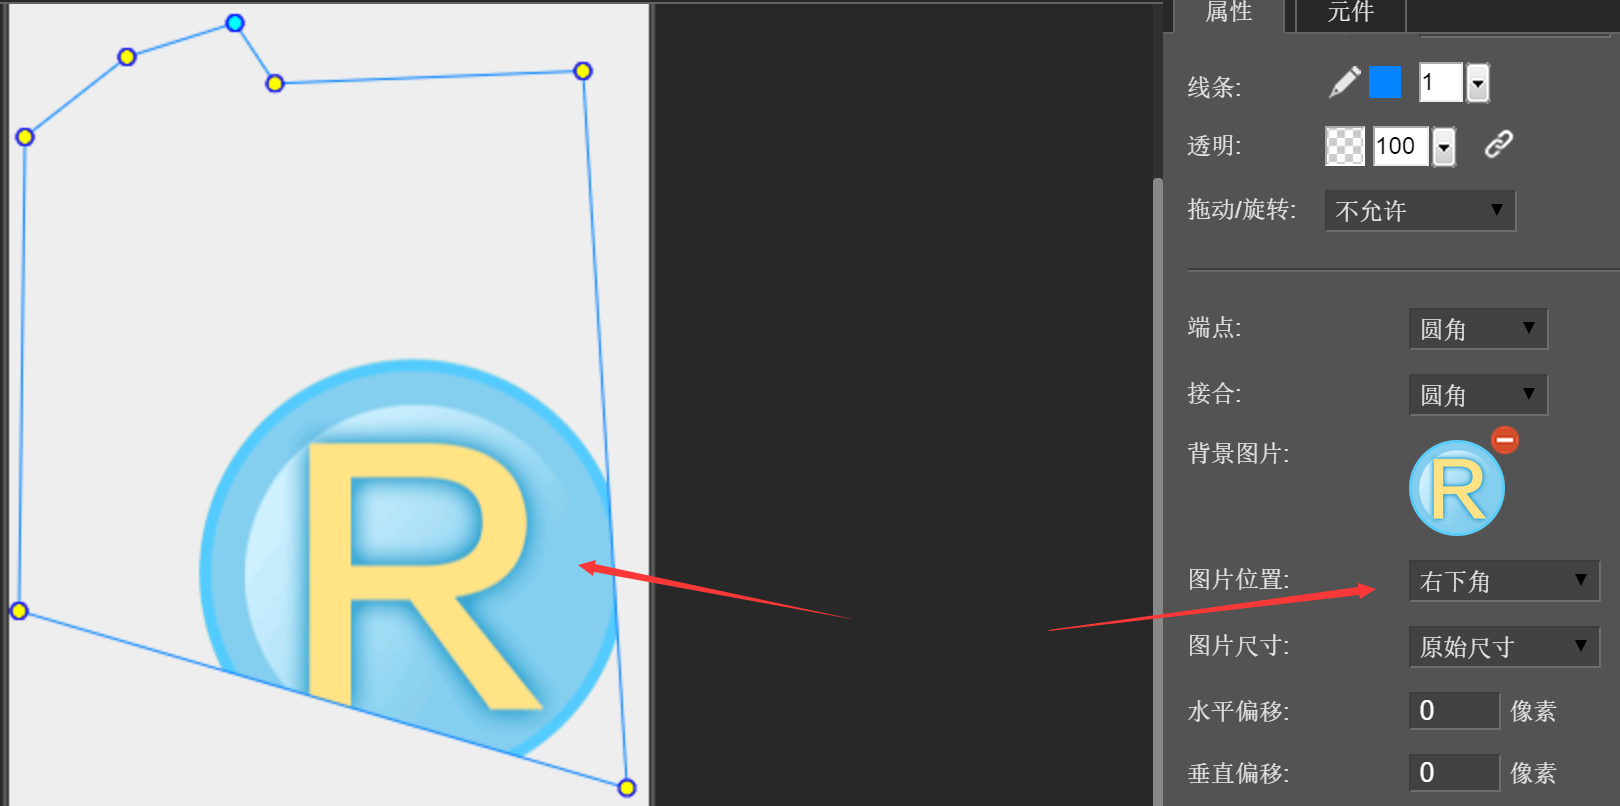
Task: Click the 水平偏移 input field
Action: 1454,711
